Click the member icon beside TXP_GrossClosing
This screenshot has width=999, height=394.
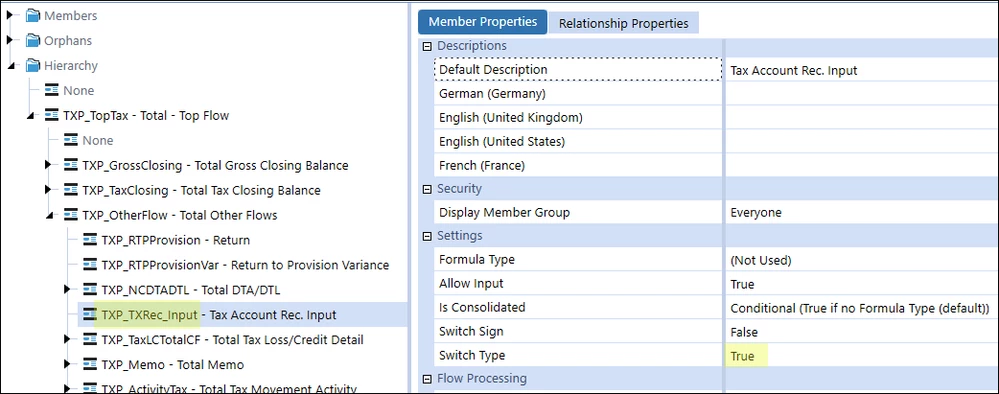pos(71,165)
